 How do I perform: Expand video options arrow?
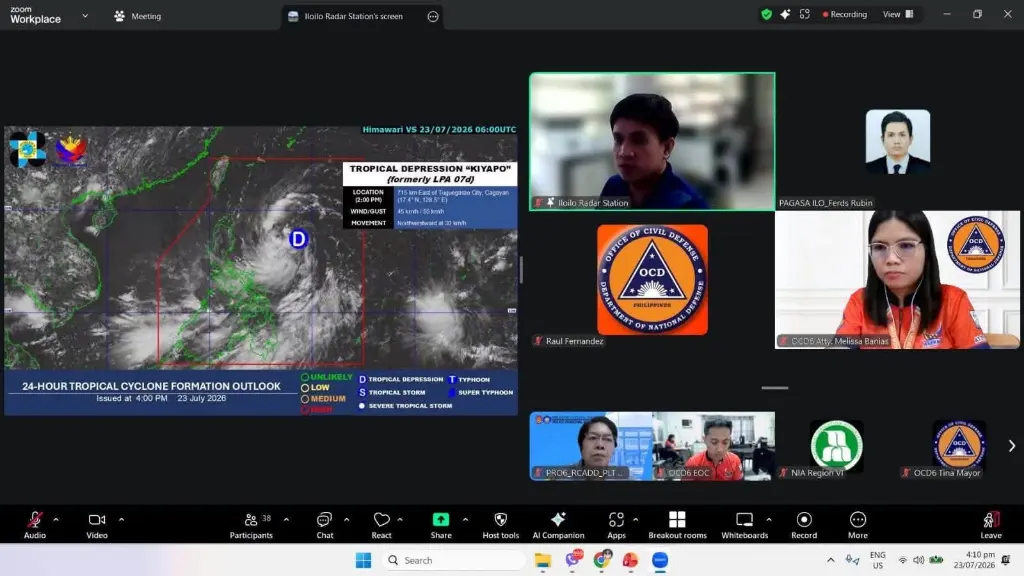point(121,520)
